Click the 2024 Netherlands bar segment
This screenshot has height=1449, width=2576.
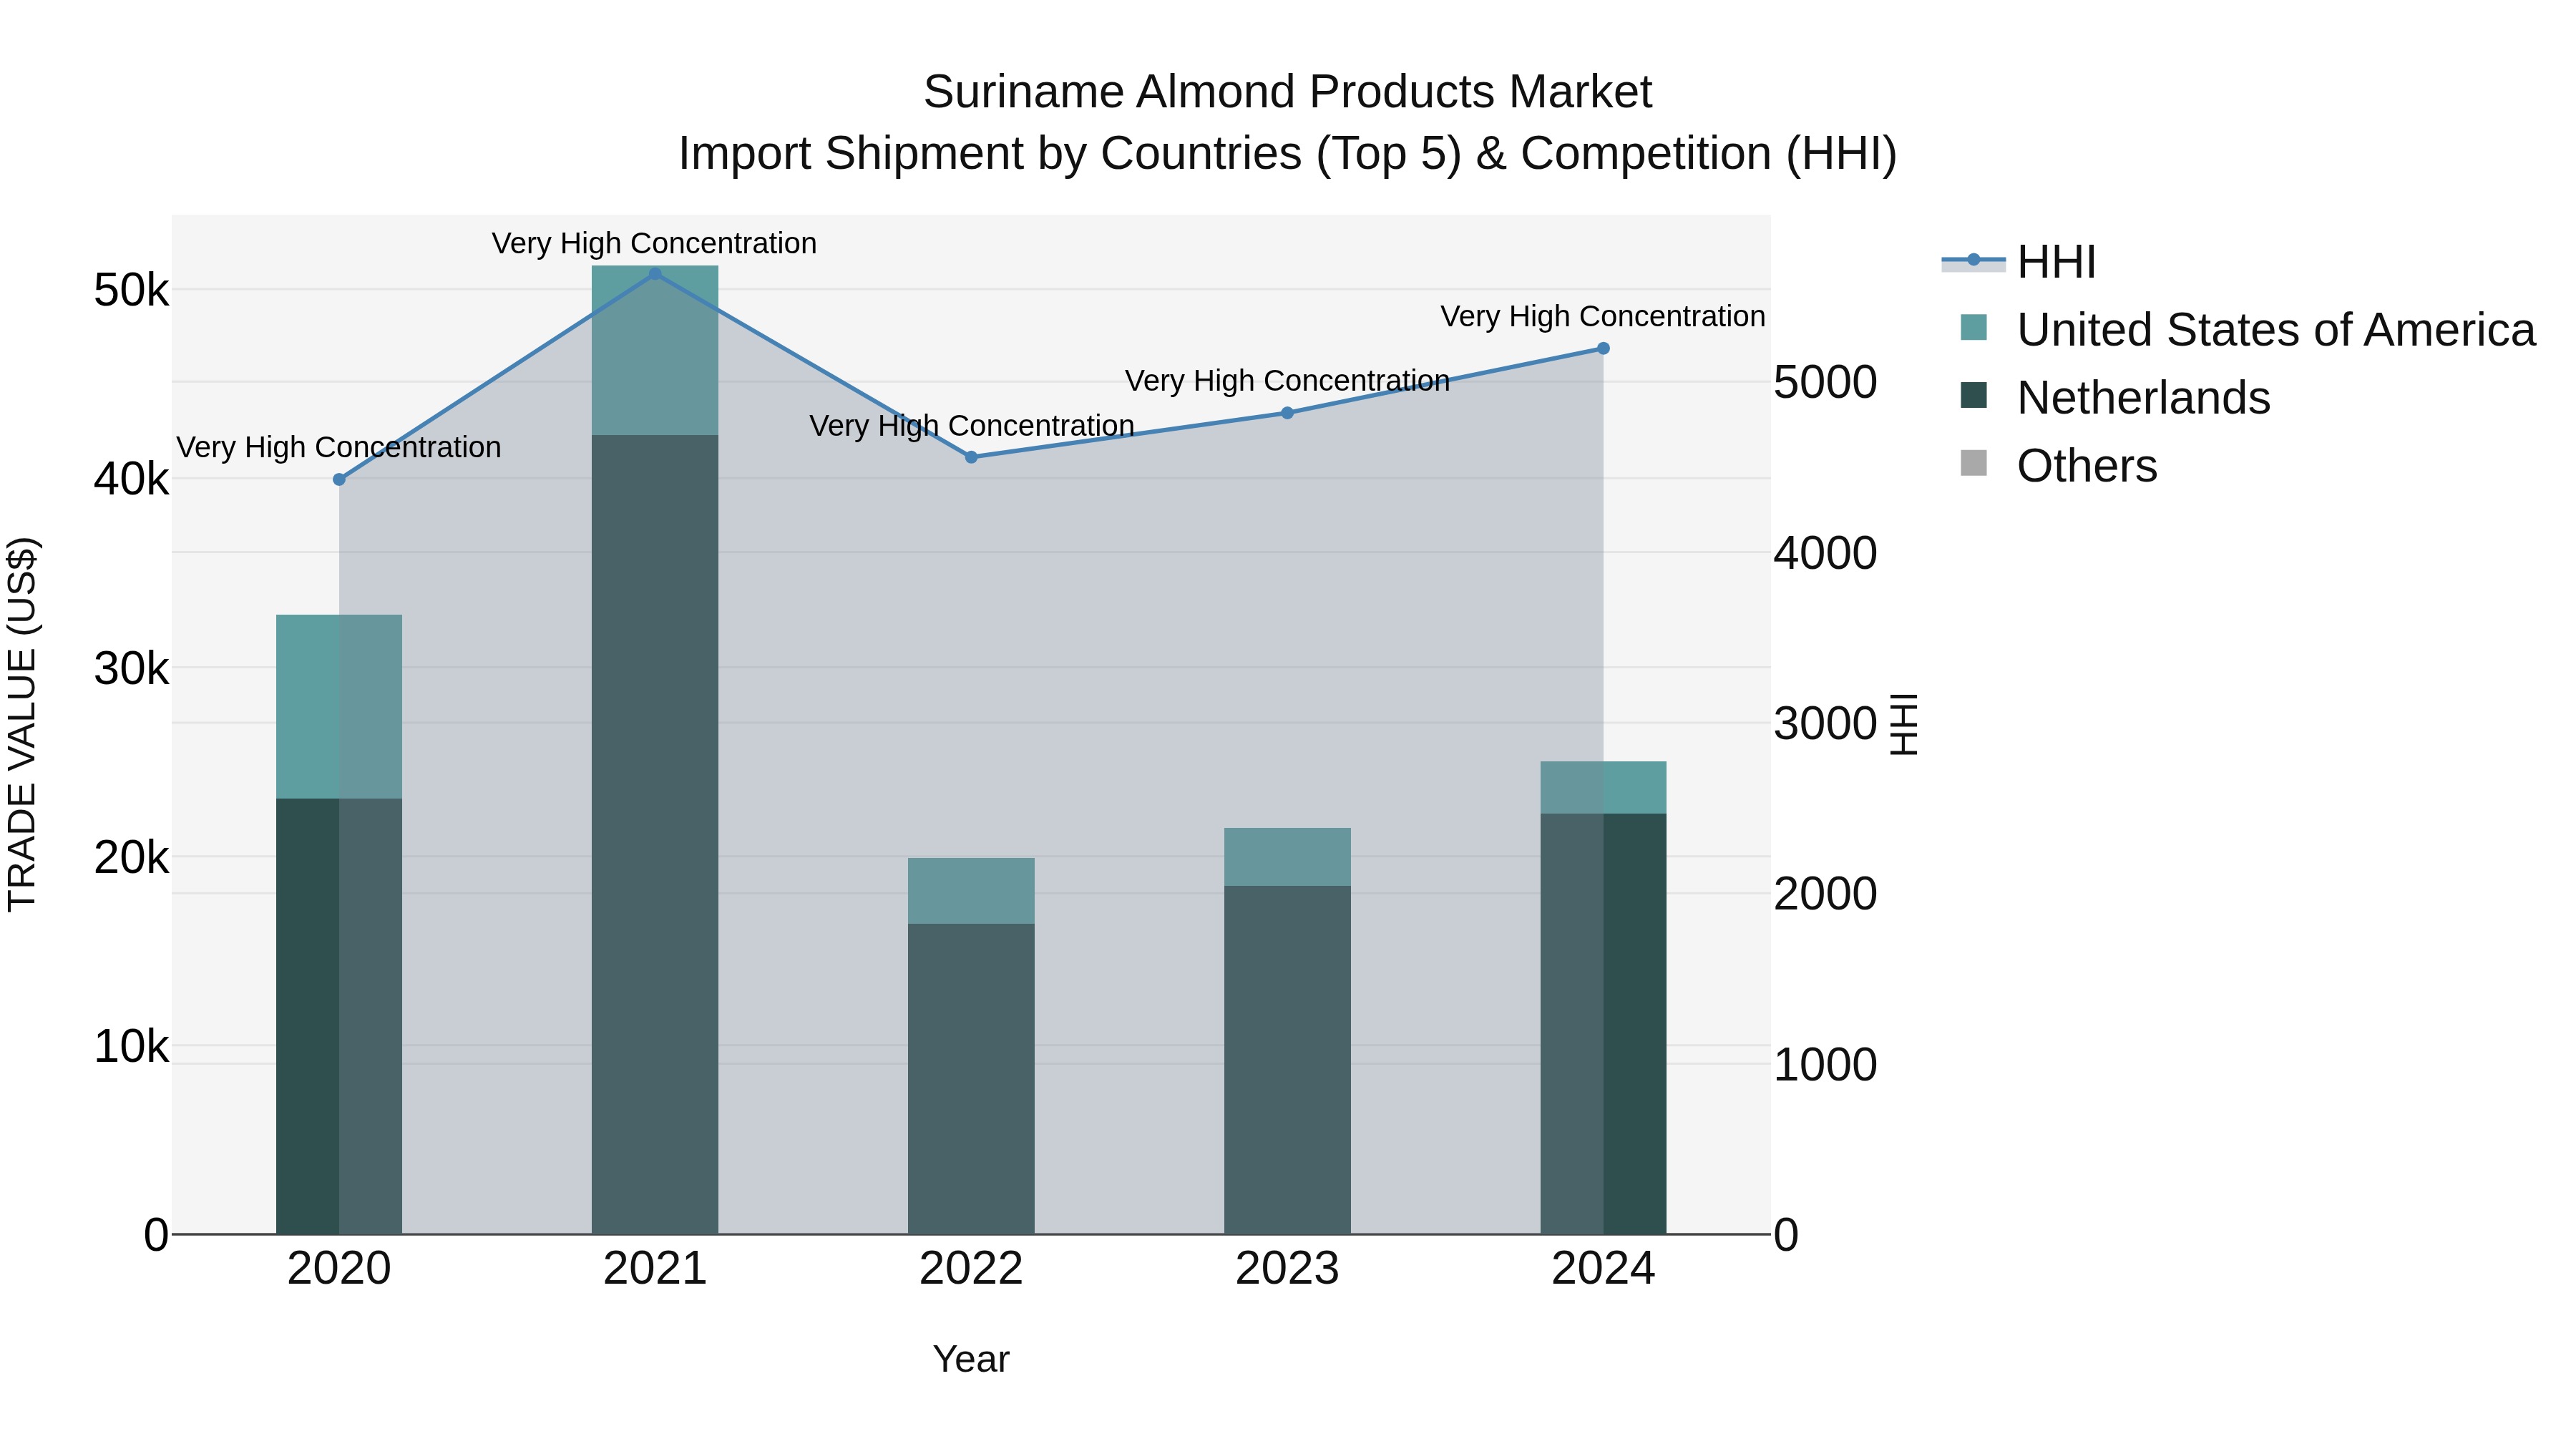coord(1603,1024)
